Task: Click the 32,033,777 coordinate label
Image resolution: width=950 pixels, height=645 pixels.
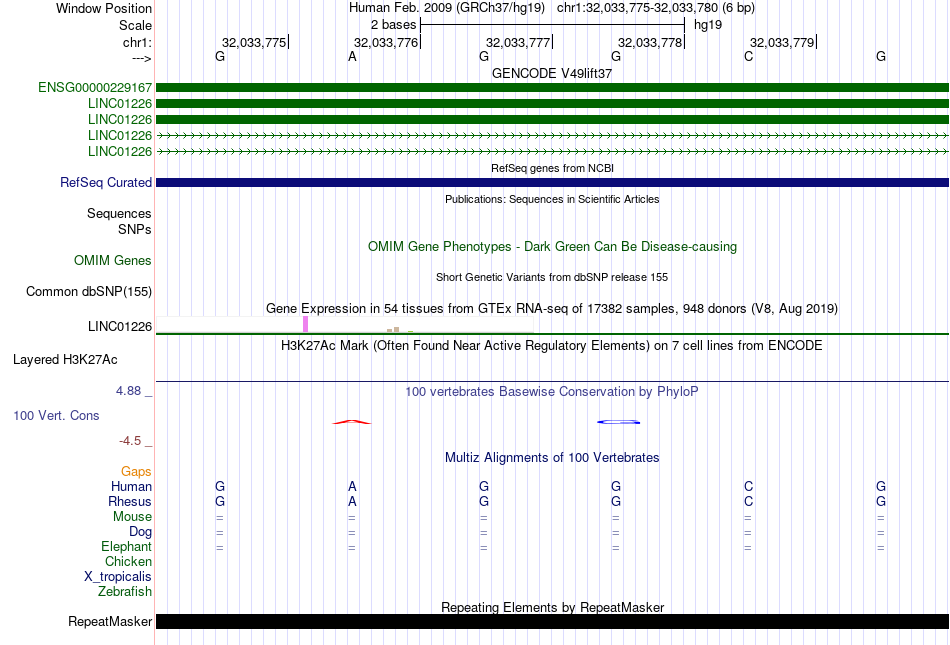Action: point(518,42)
